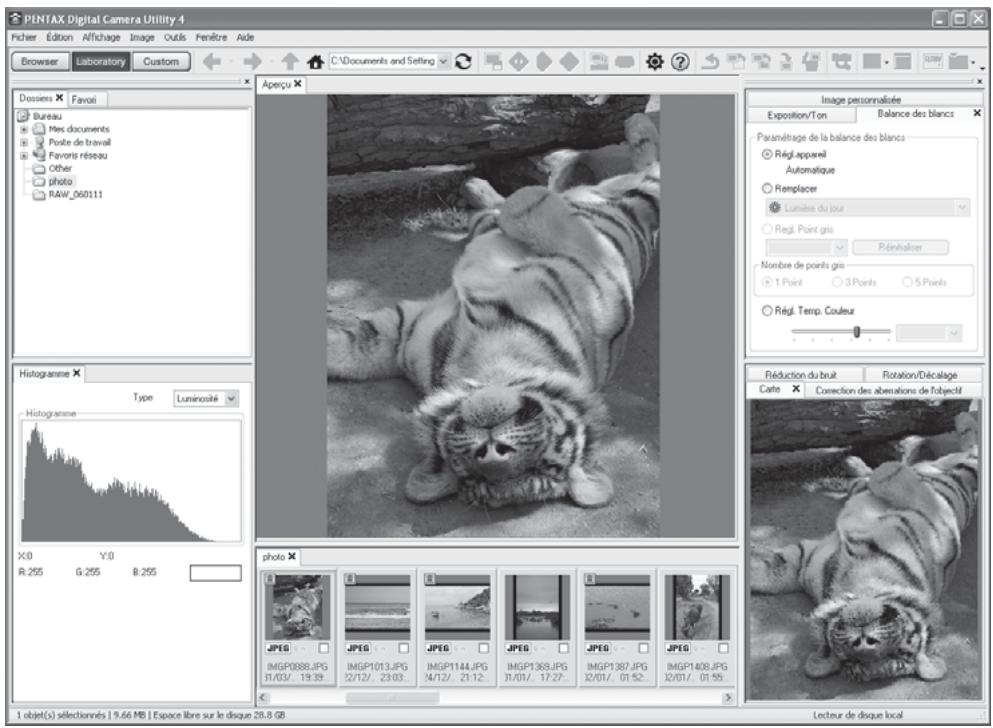Expand the Mes documents tree node
The height and width of the screenshot is (728, 993).
point(24,129)
